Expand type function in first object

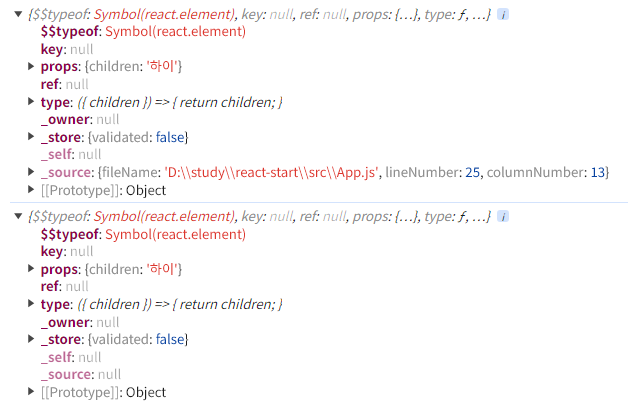pyautogui.click(x=31, y=101)
